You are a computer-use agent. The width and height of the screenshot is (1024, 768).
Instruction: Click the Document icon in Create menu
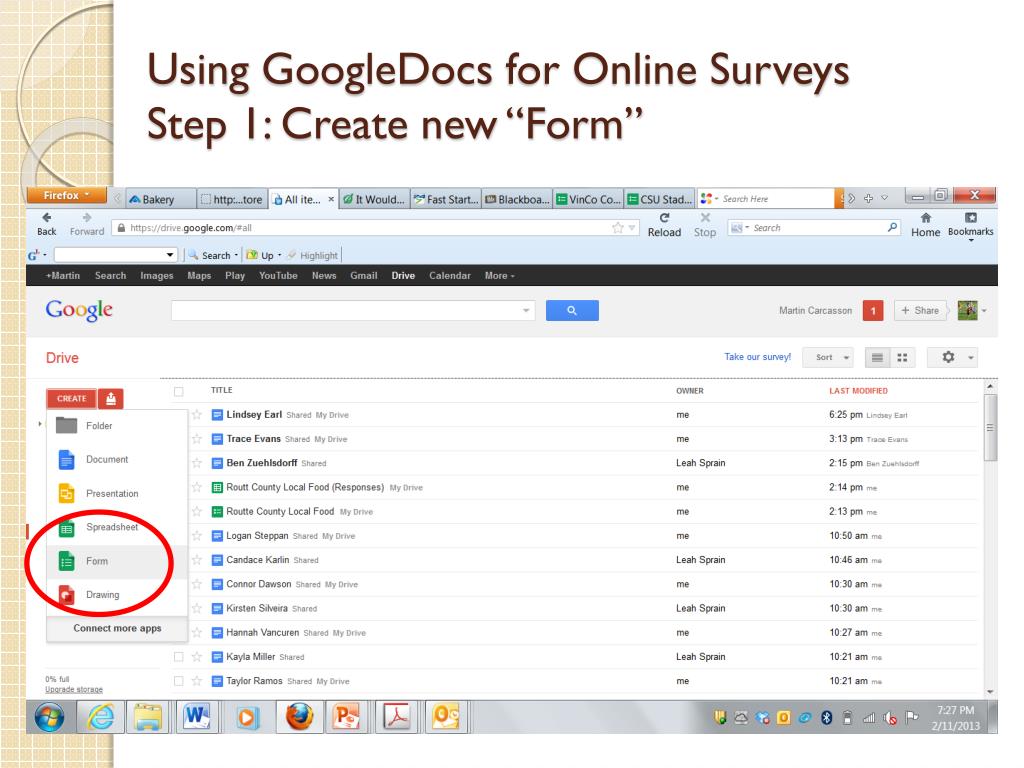(66, 460)
